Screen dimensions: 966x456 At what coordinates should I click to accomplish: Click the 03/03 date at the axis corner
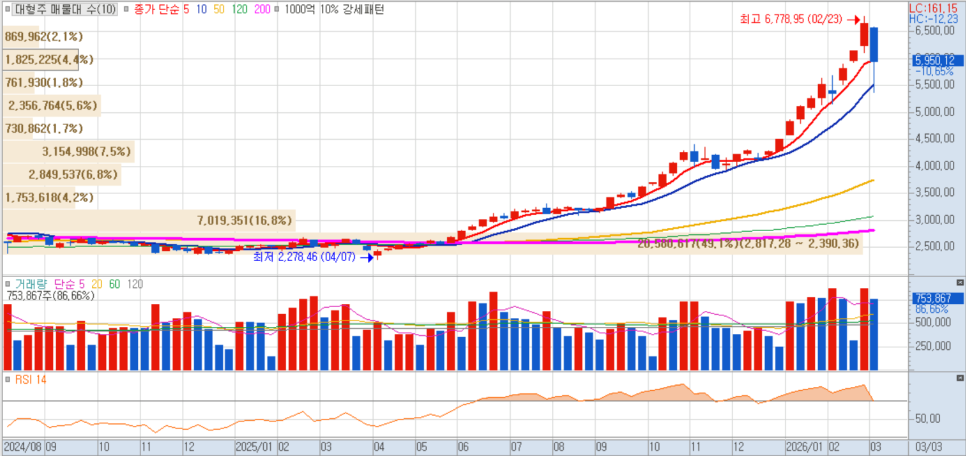927,446
